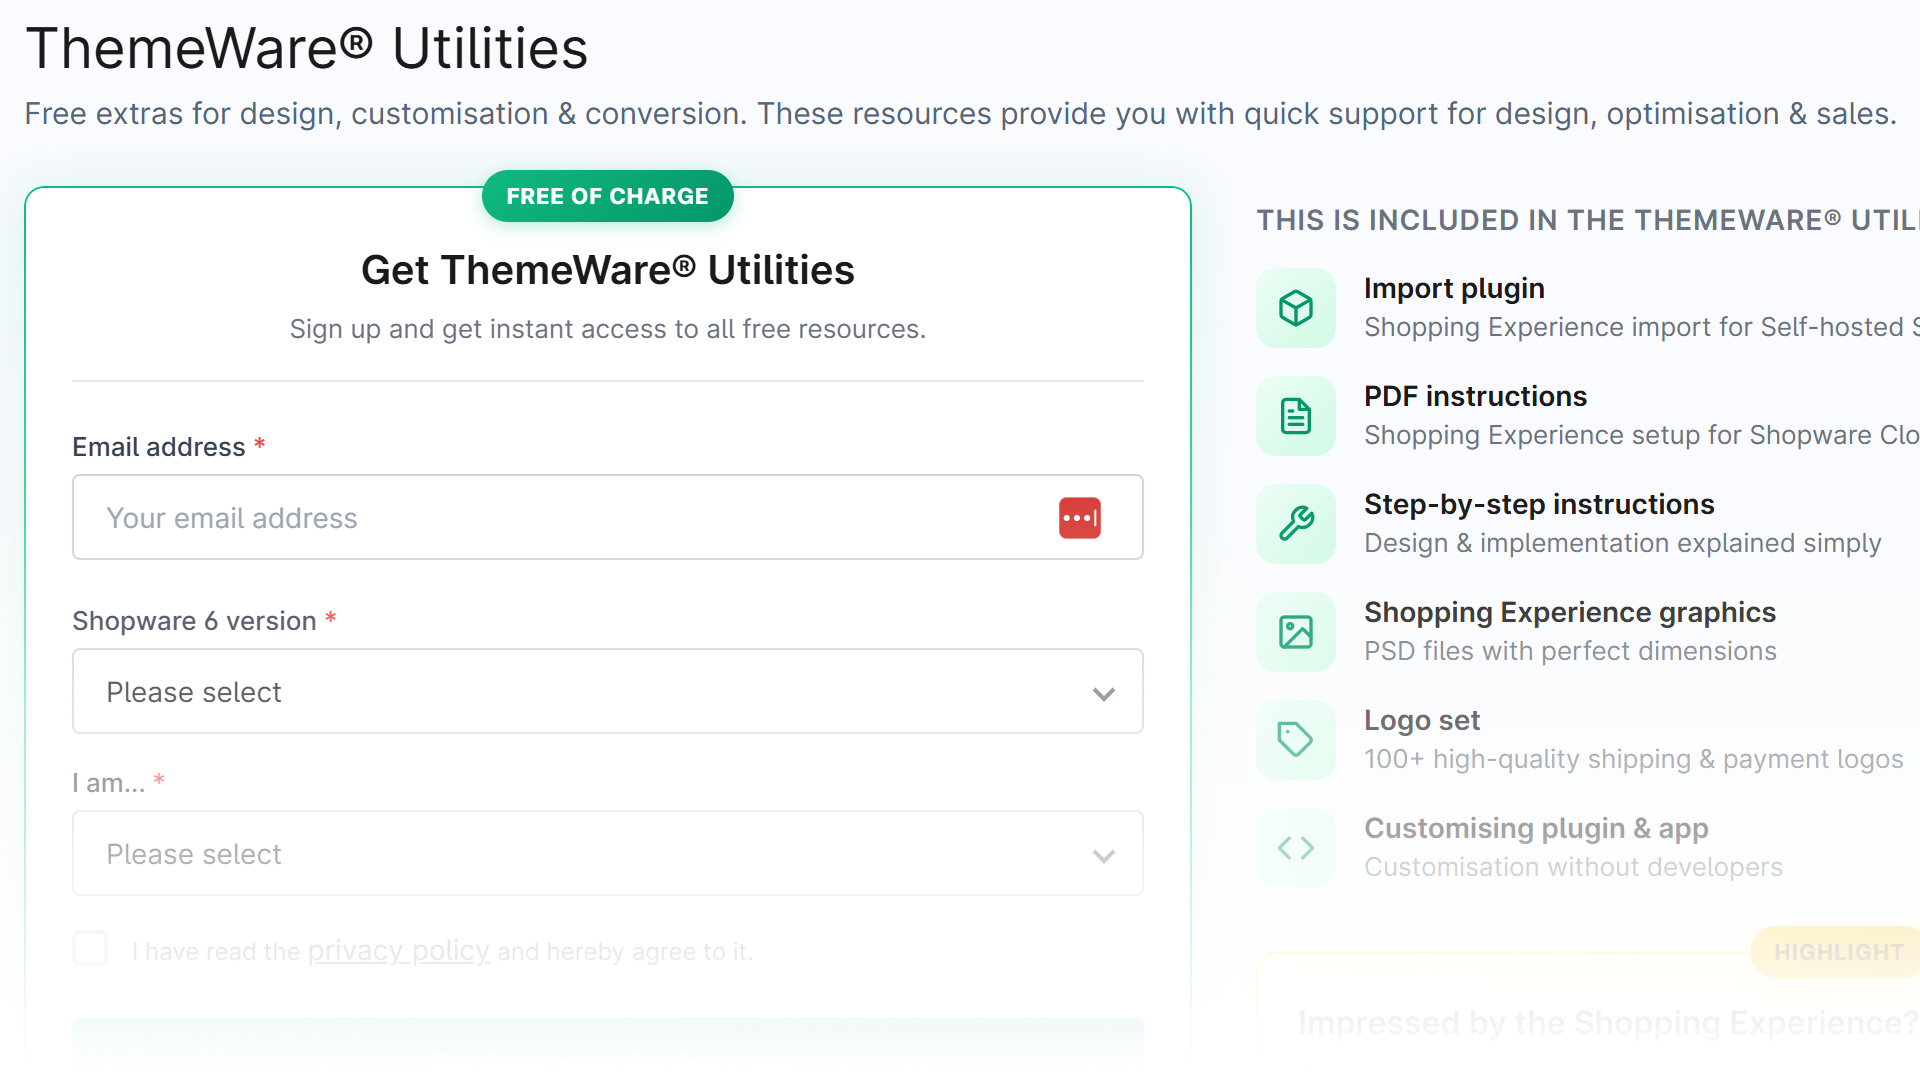Click the 'Logo set' heading

(1422, 720)
